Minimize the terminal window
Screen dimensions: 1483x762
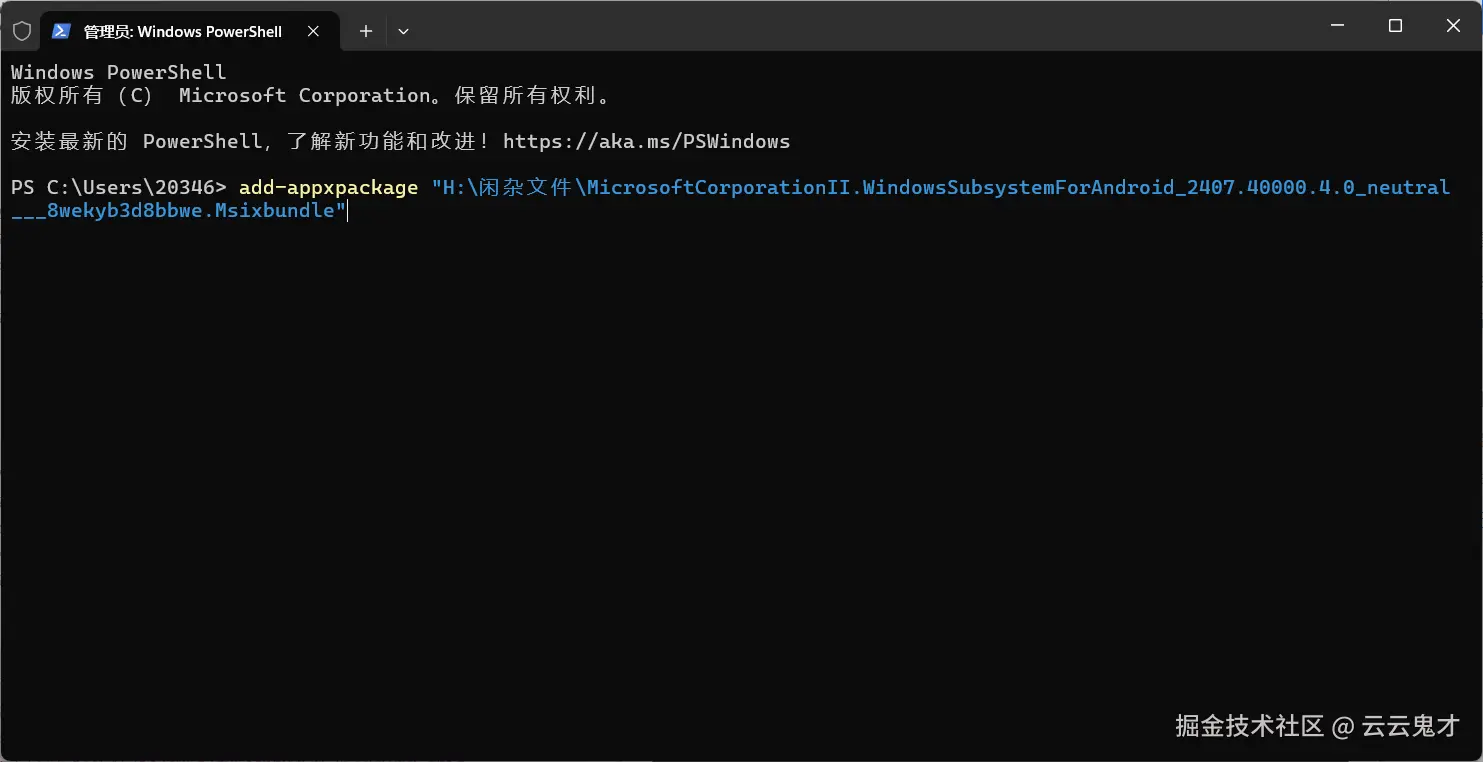(x=1337, y=26)
